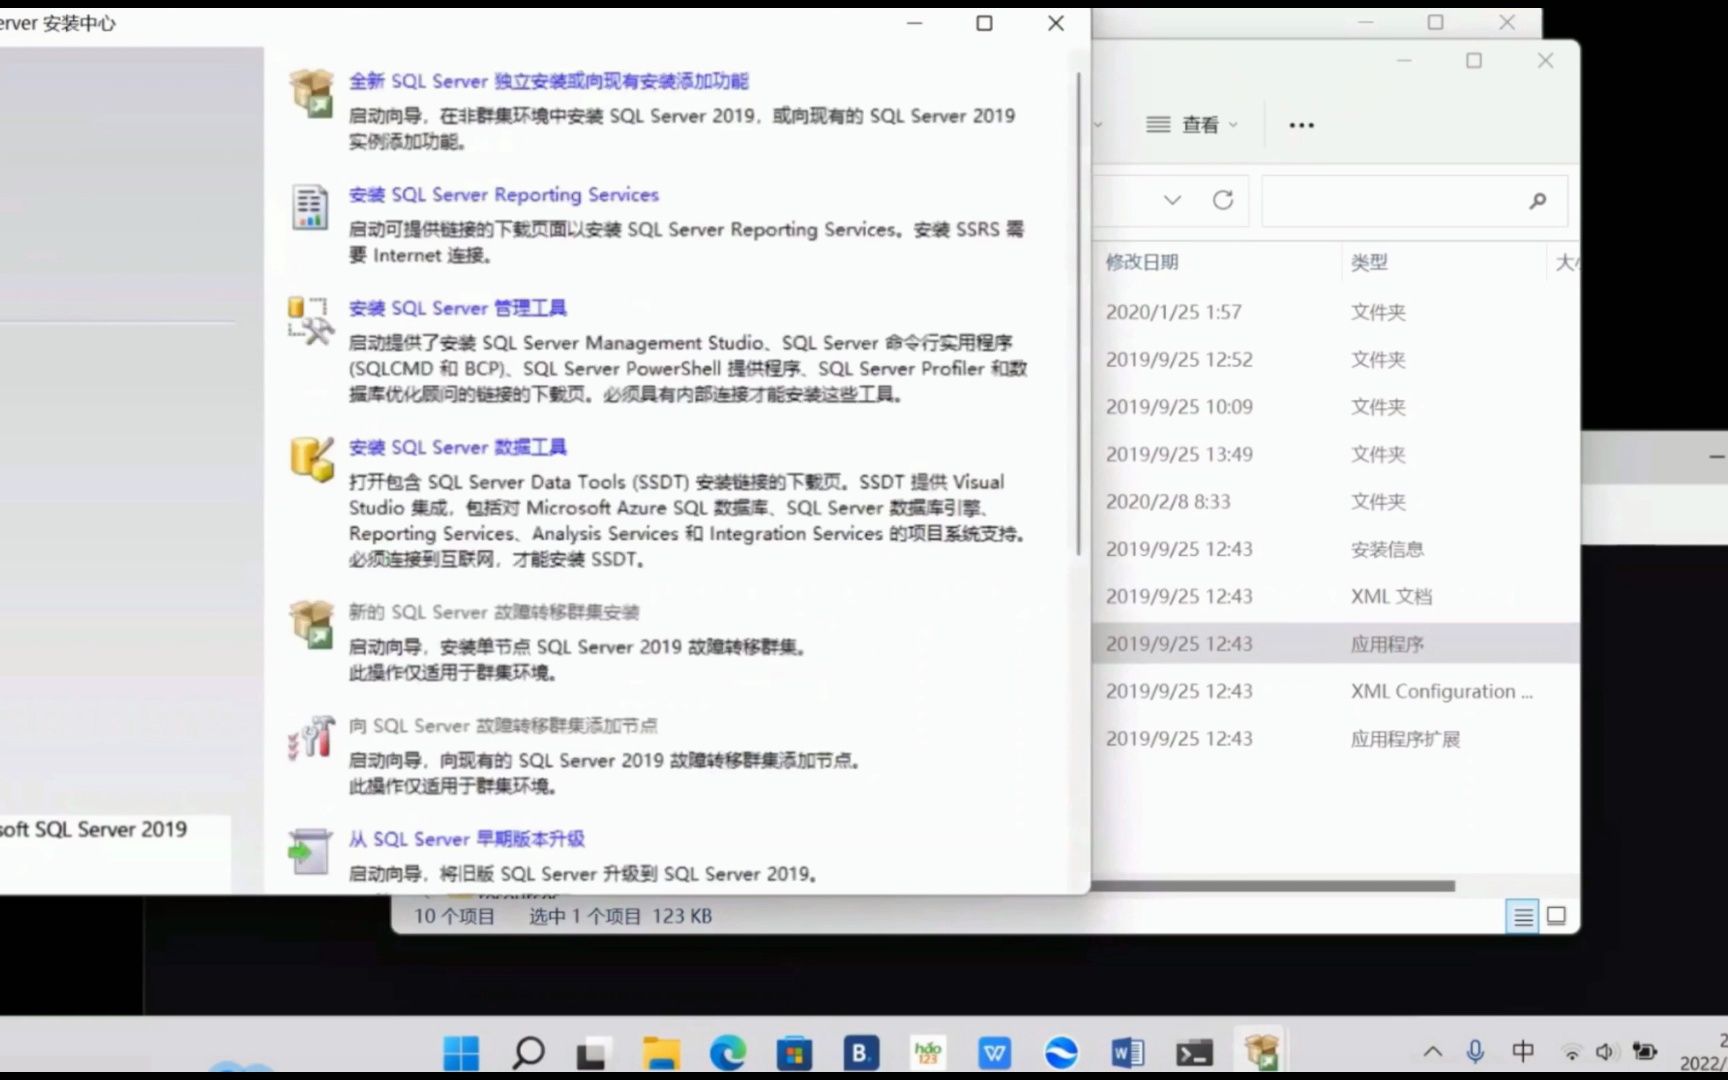Screen dimensions: 1728x1080
Task: Click the explorer search input field
Action: pos(1400,200)
